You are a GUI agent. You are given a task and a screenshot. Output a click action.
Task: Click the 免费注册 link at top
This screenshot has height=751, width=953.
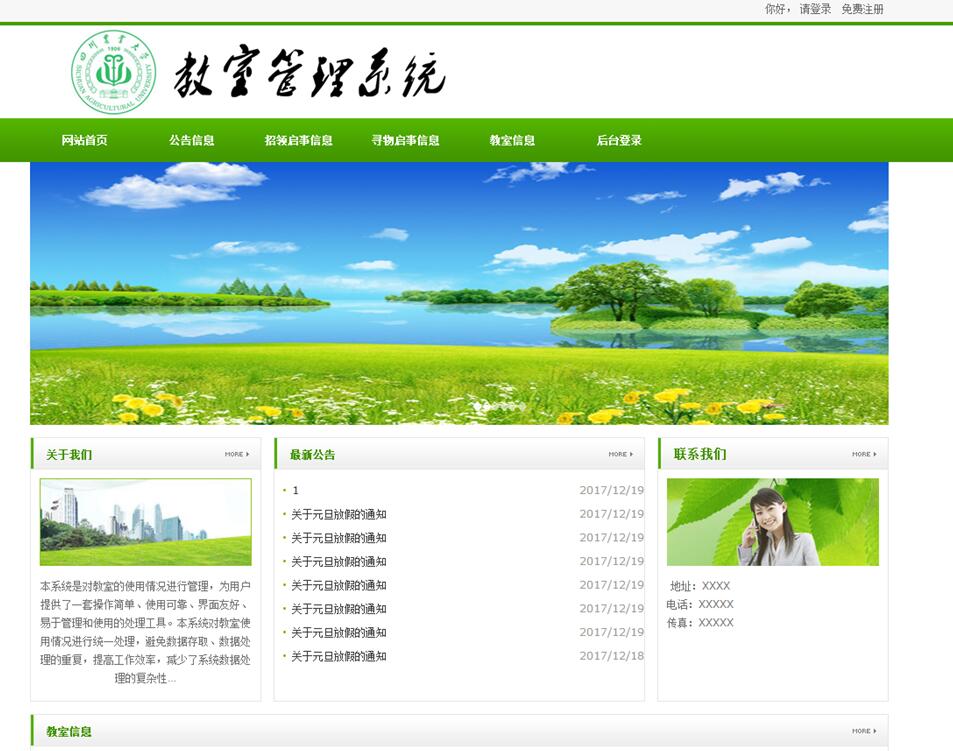(862, 9)
